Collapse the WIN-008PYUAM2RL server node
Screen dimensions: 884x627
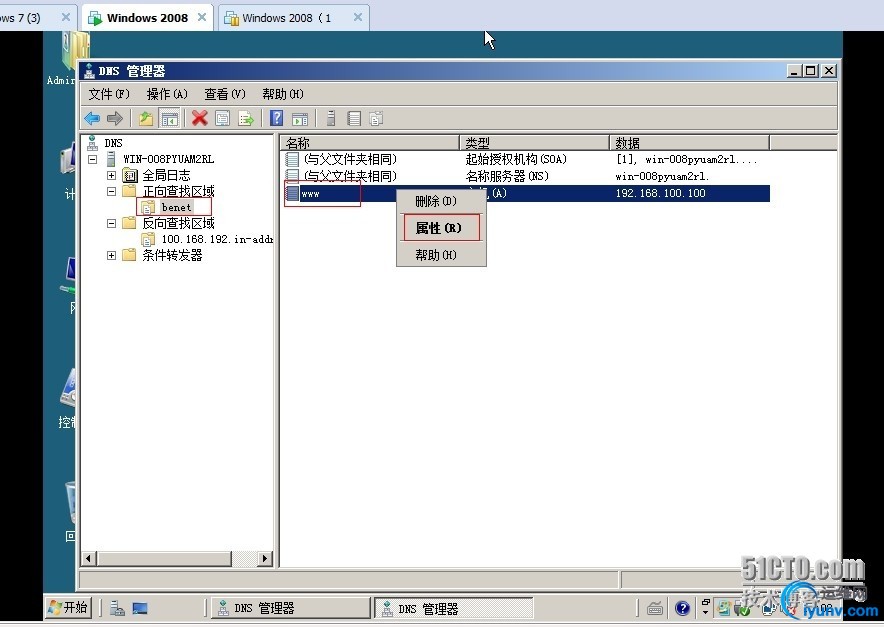(x=93, y=160)
